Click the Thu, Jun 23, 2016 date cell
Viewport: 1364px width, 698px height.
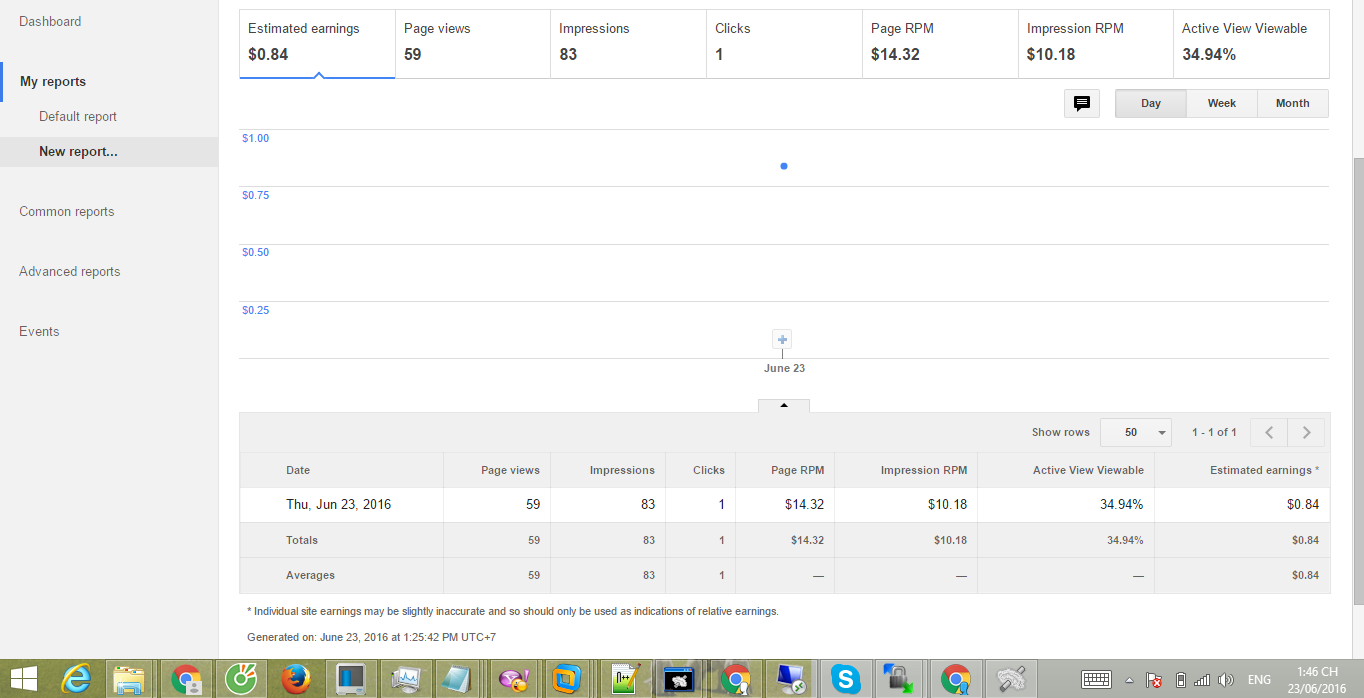(x=338, y=504)
